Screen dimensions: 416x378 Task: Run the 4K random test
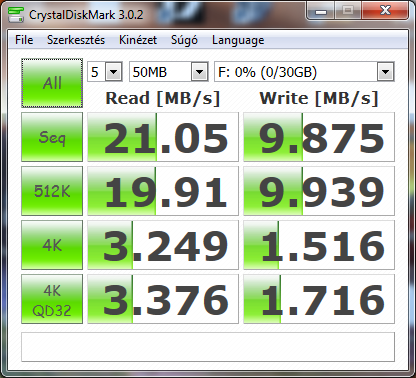coord(52,245)
